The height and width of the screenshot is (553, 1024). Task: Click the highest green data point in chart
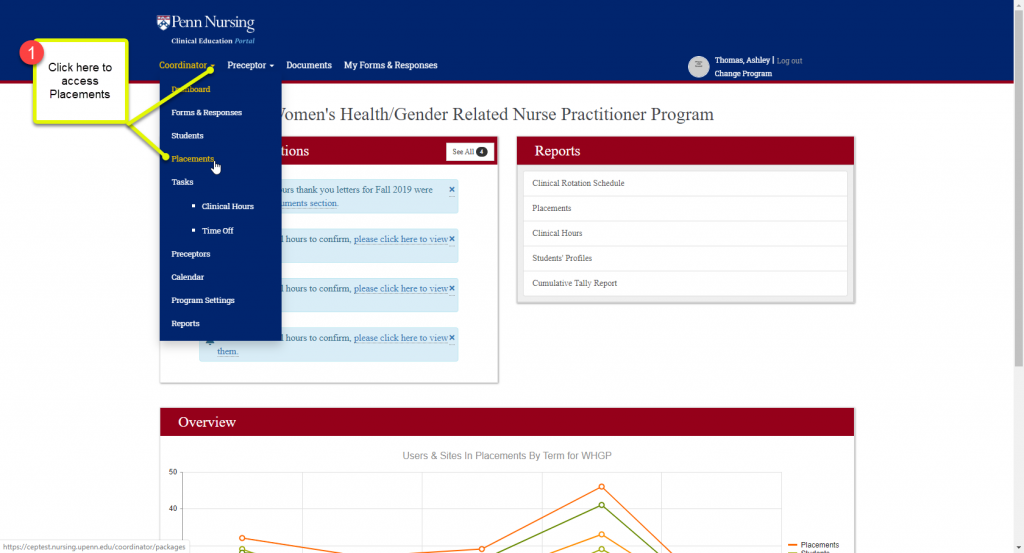point(601,505)
